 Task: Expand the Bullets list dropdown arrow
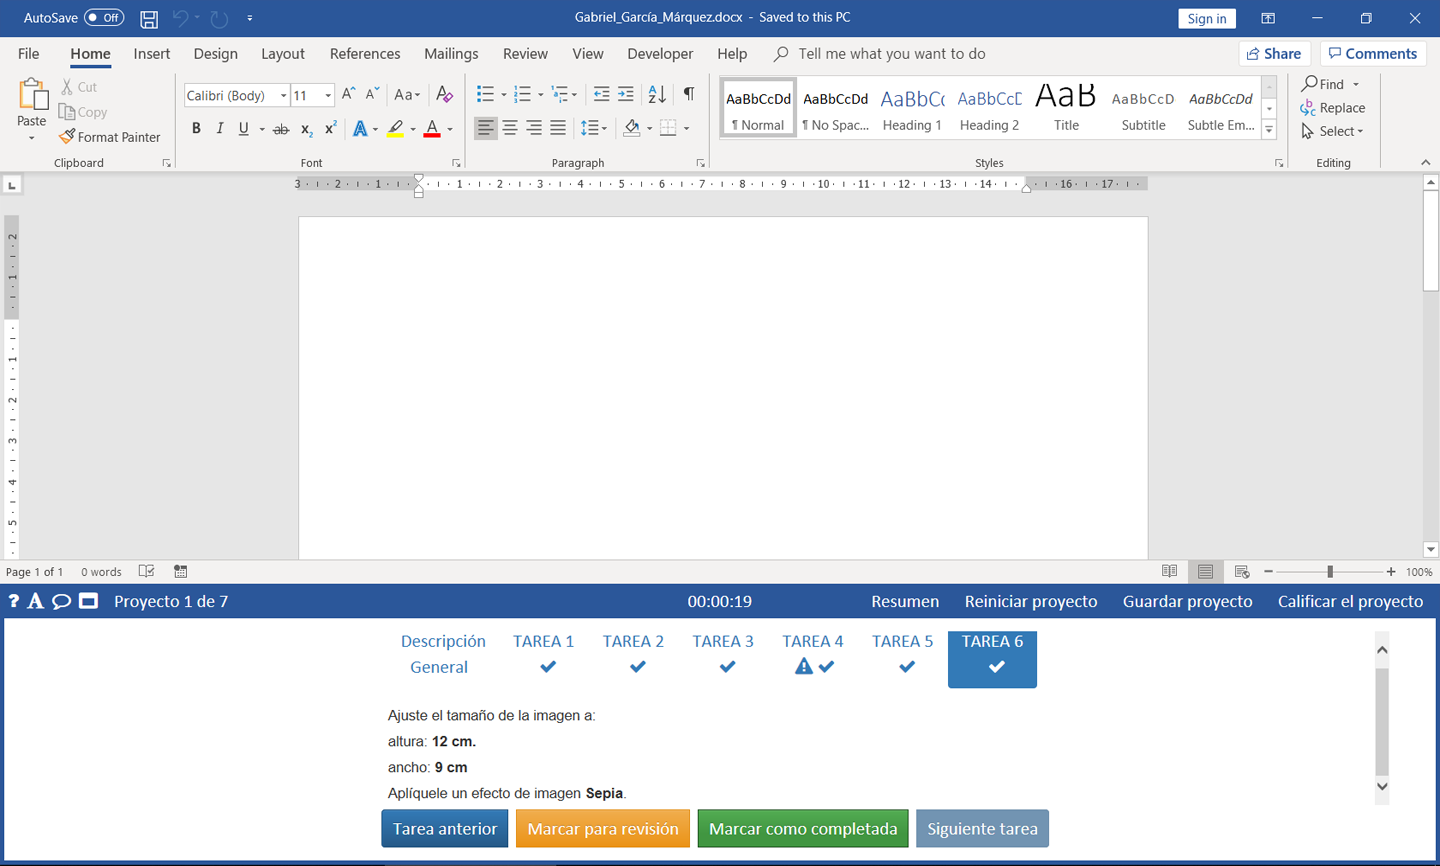point(503,95)
